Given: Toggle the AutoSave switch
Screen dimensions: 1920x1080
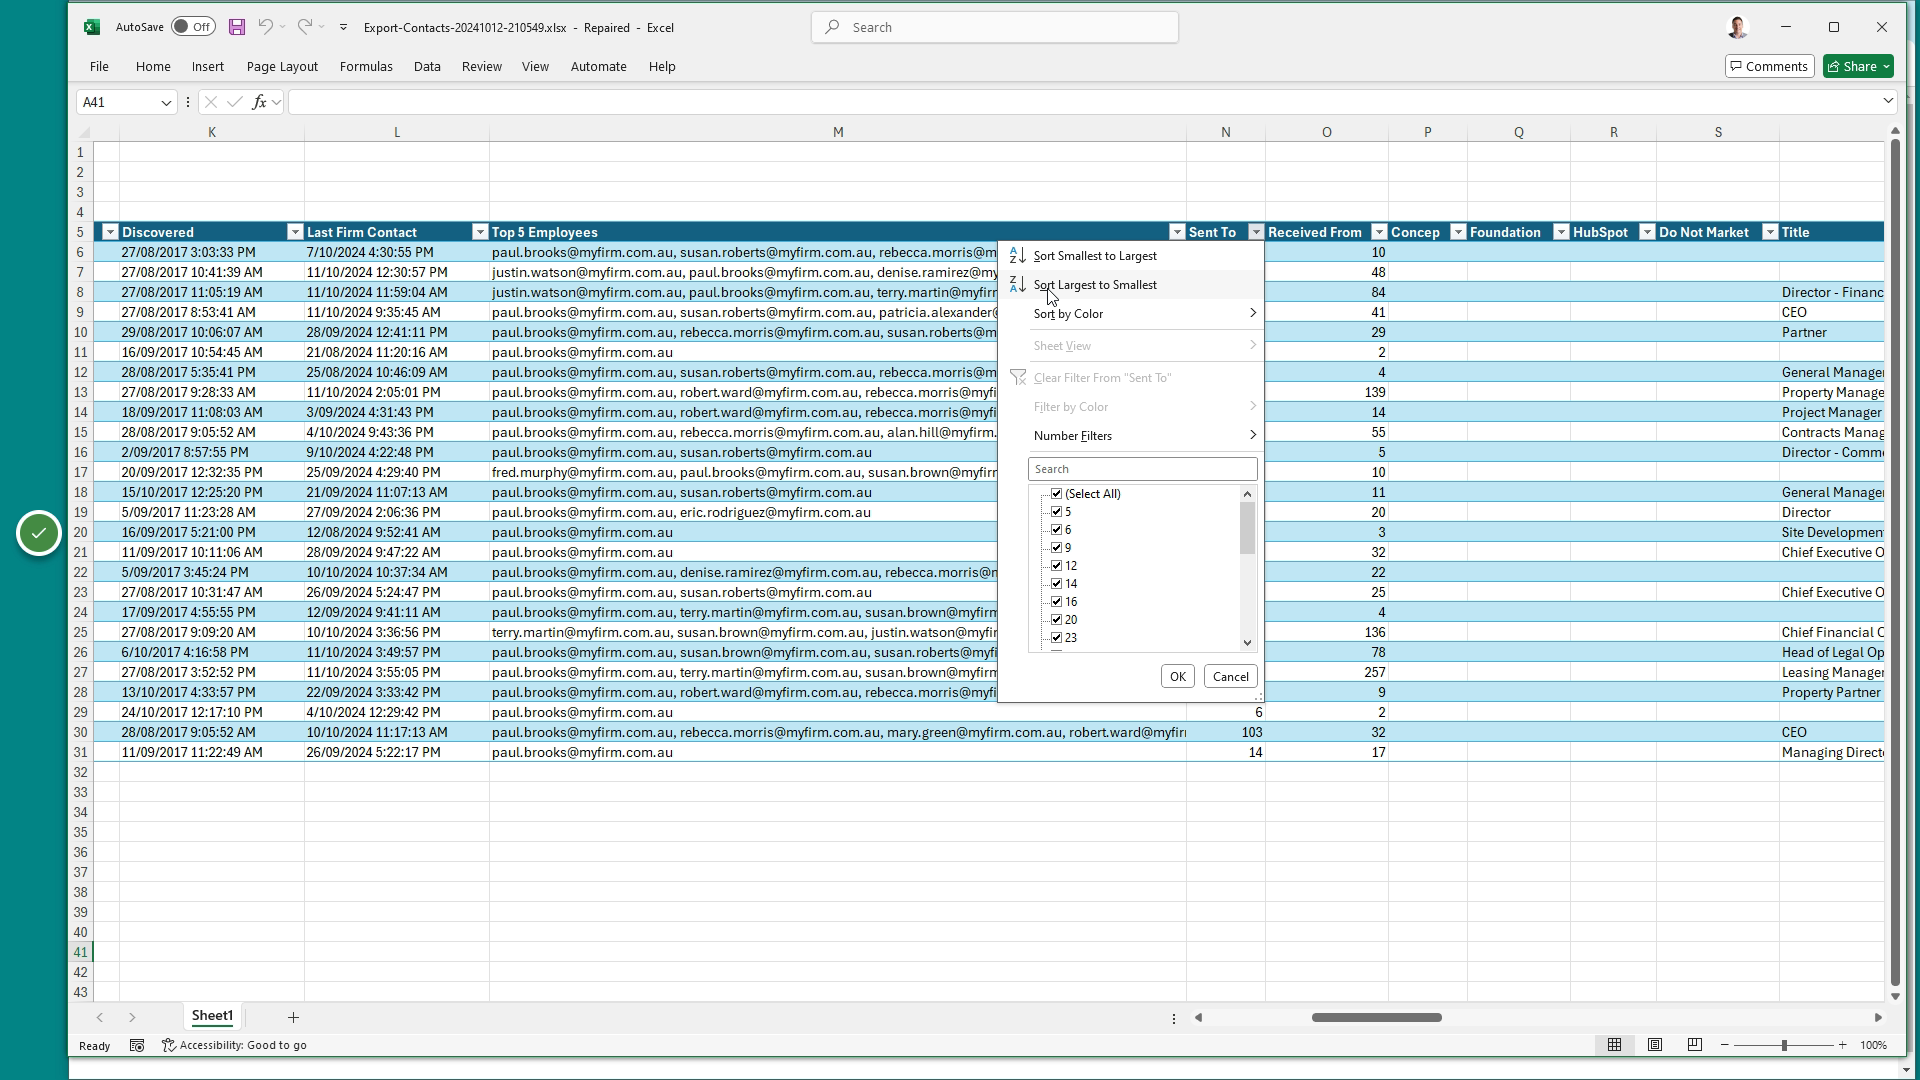Looking at the screenshot, I should [x=193, y=27].
